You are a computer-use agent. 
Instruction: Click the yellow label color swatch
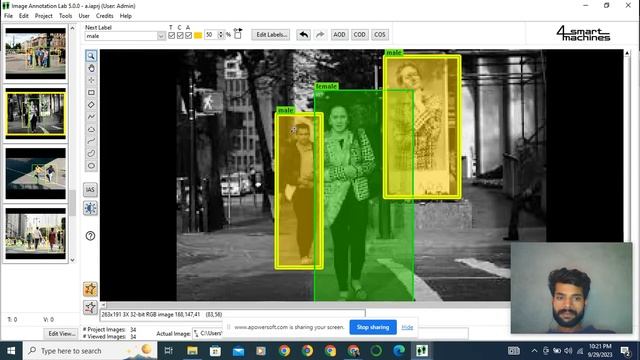click(x=198, y=36)
